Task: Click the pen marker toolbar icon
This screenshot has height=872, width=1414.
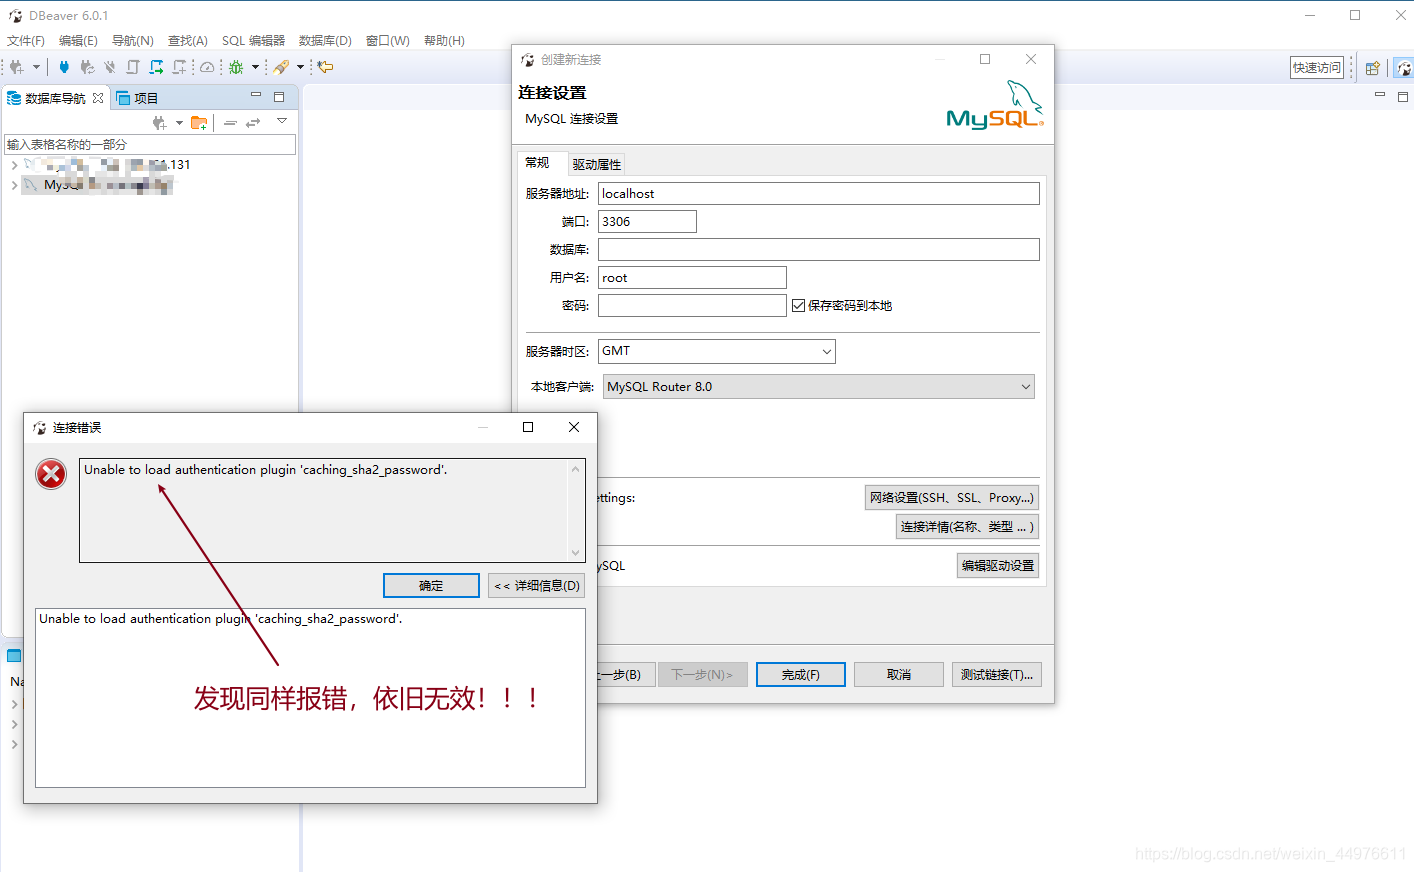Action: pyautogui.click(x=281, y=67)
